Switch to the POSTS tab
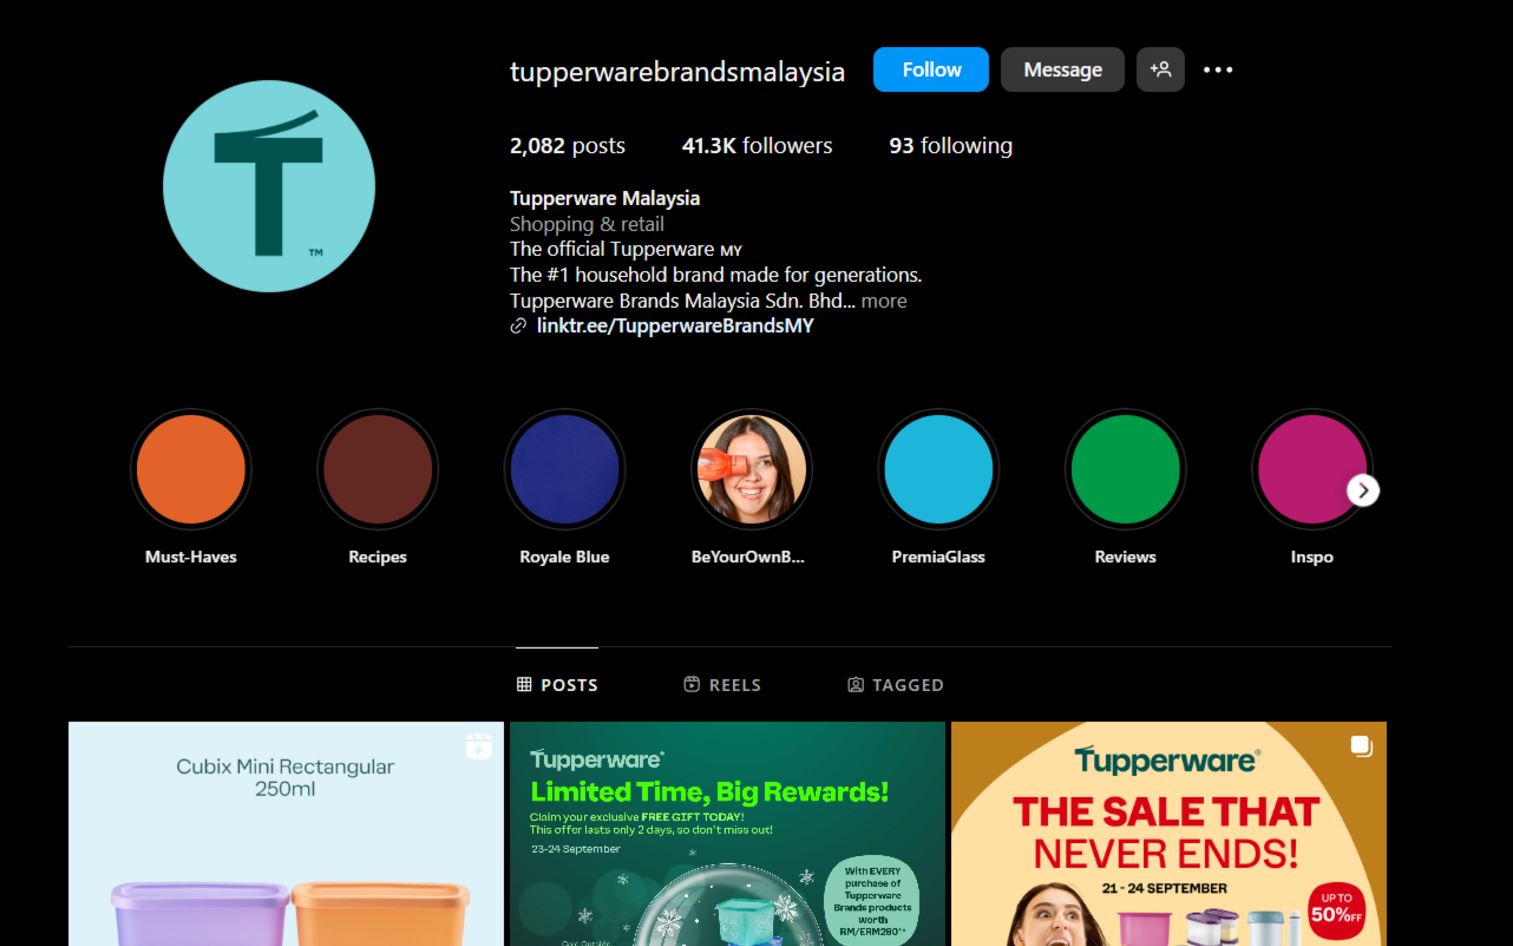 pos(557,685)
